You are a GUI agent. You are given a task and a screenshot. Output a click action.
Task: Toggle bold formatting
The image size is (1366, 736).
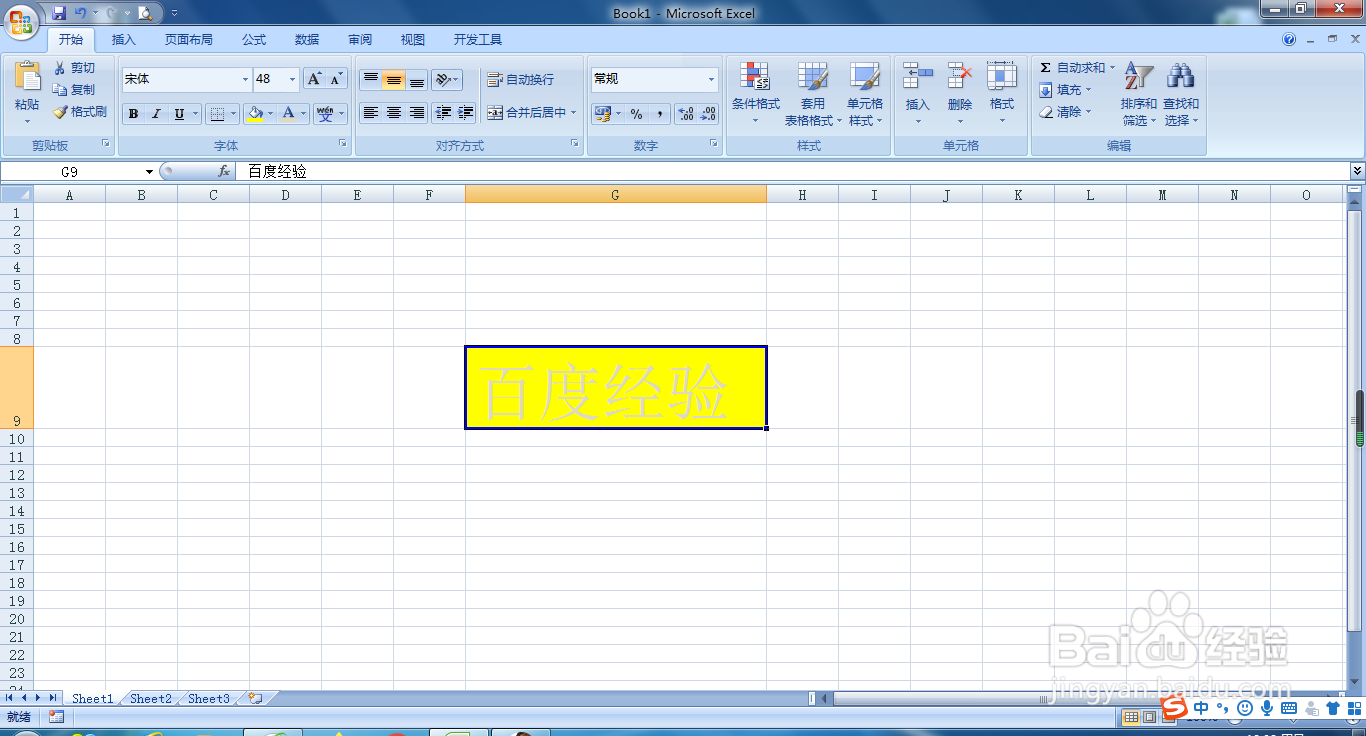133,114
